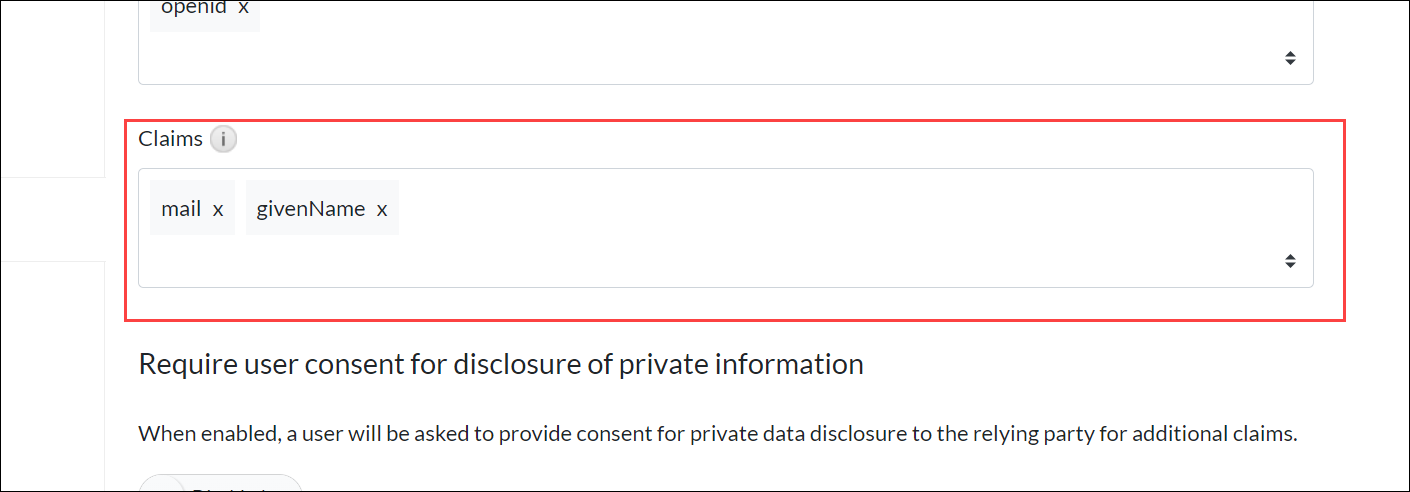1410x492 pixels.
Task: Expand the Claims multi-select box
Action: (x=725, y=228)
